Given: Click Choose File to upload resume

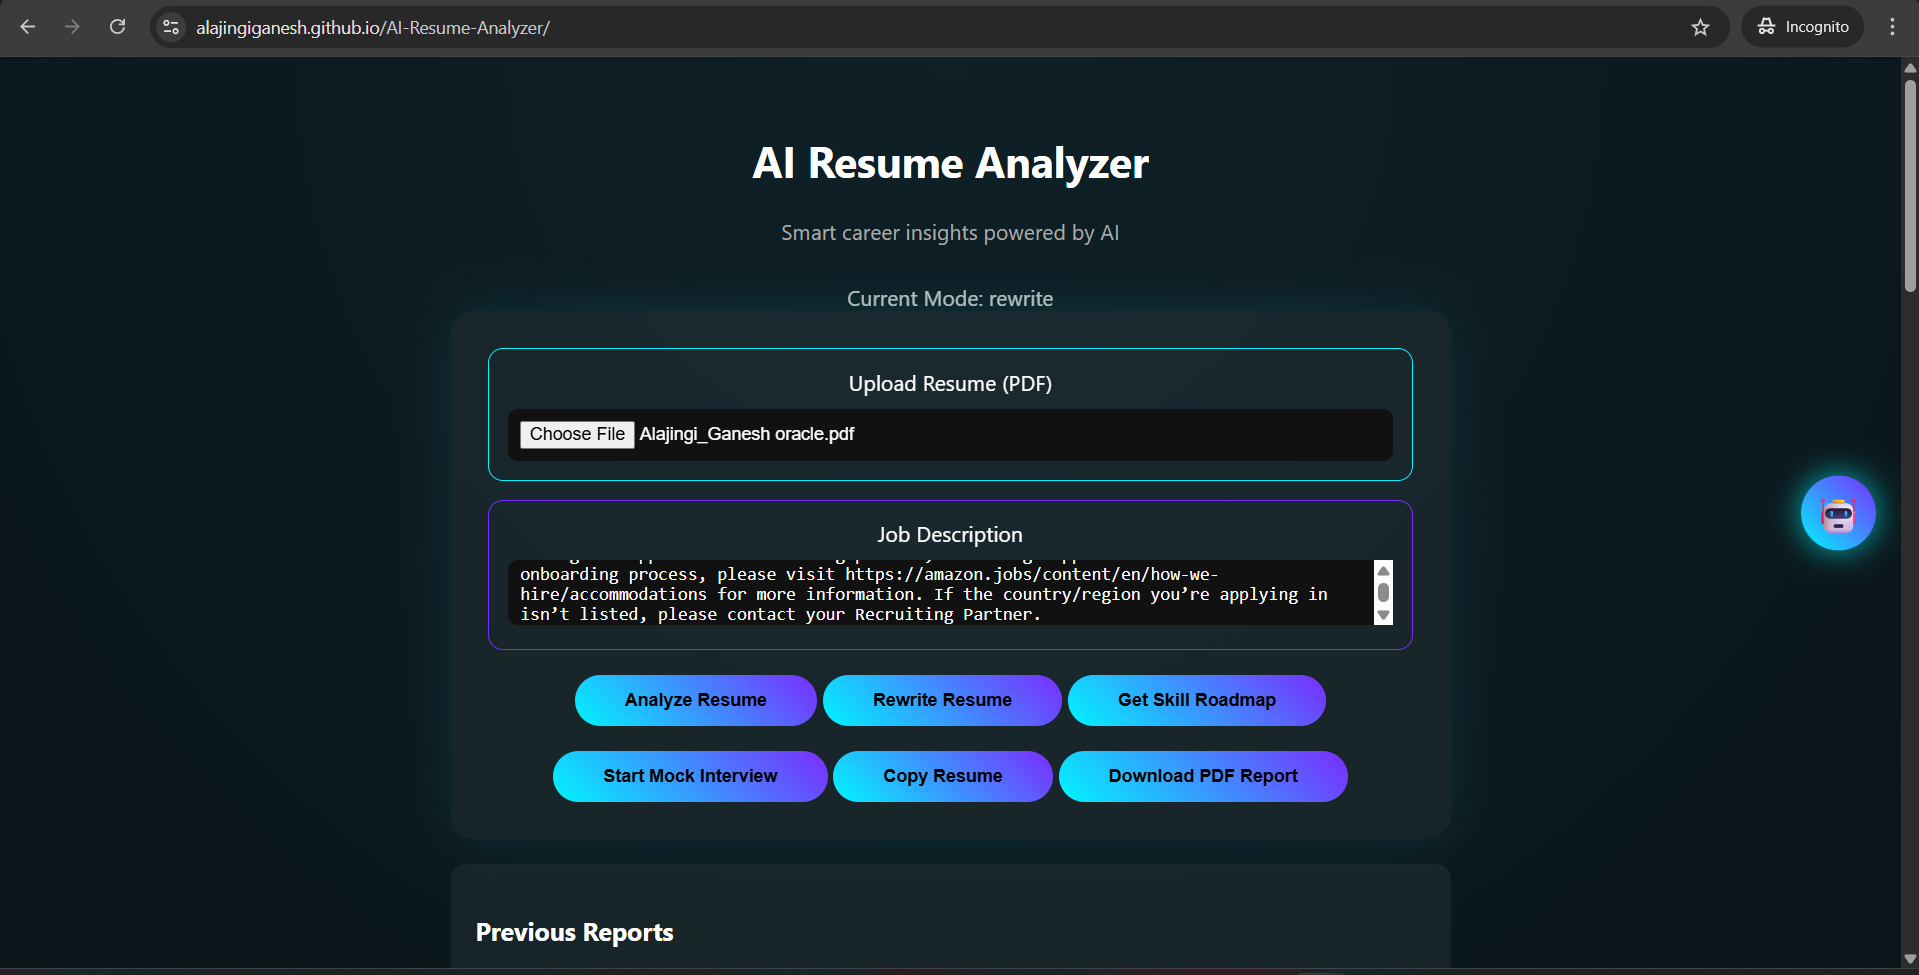Looking at the screenshot, I should click(577, 434).
